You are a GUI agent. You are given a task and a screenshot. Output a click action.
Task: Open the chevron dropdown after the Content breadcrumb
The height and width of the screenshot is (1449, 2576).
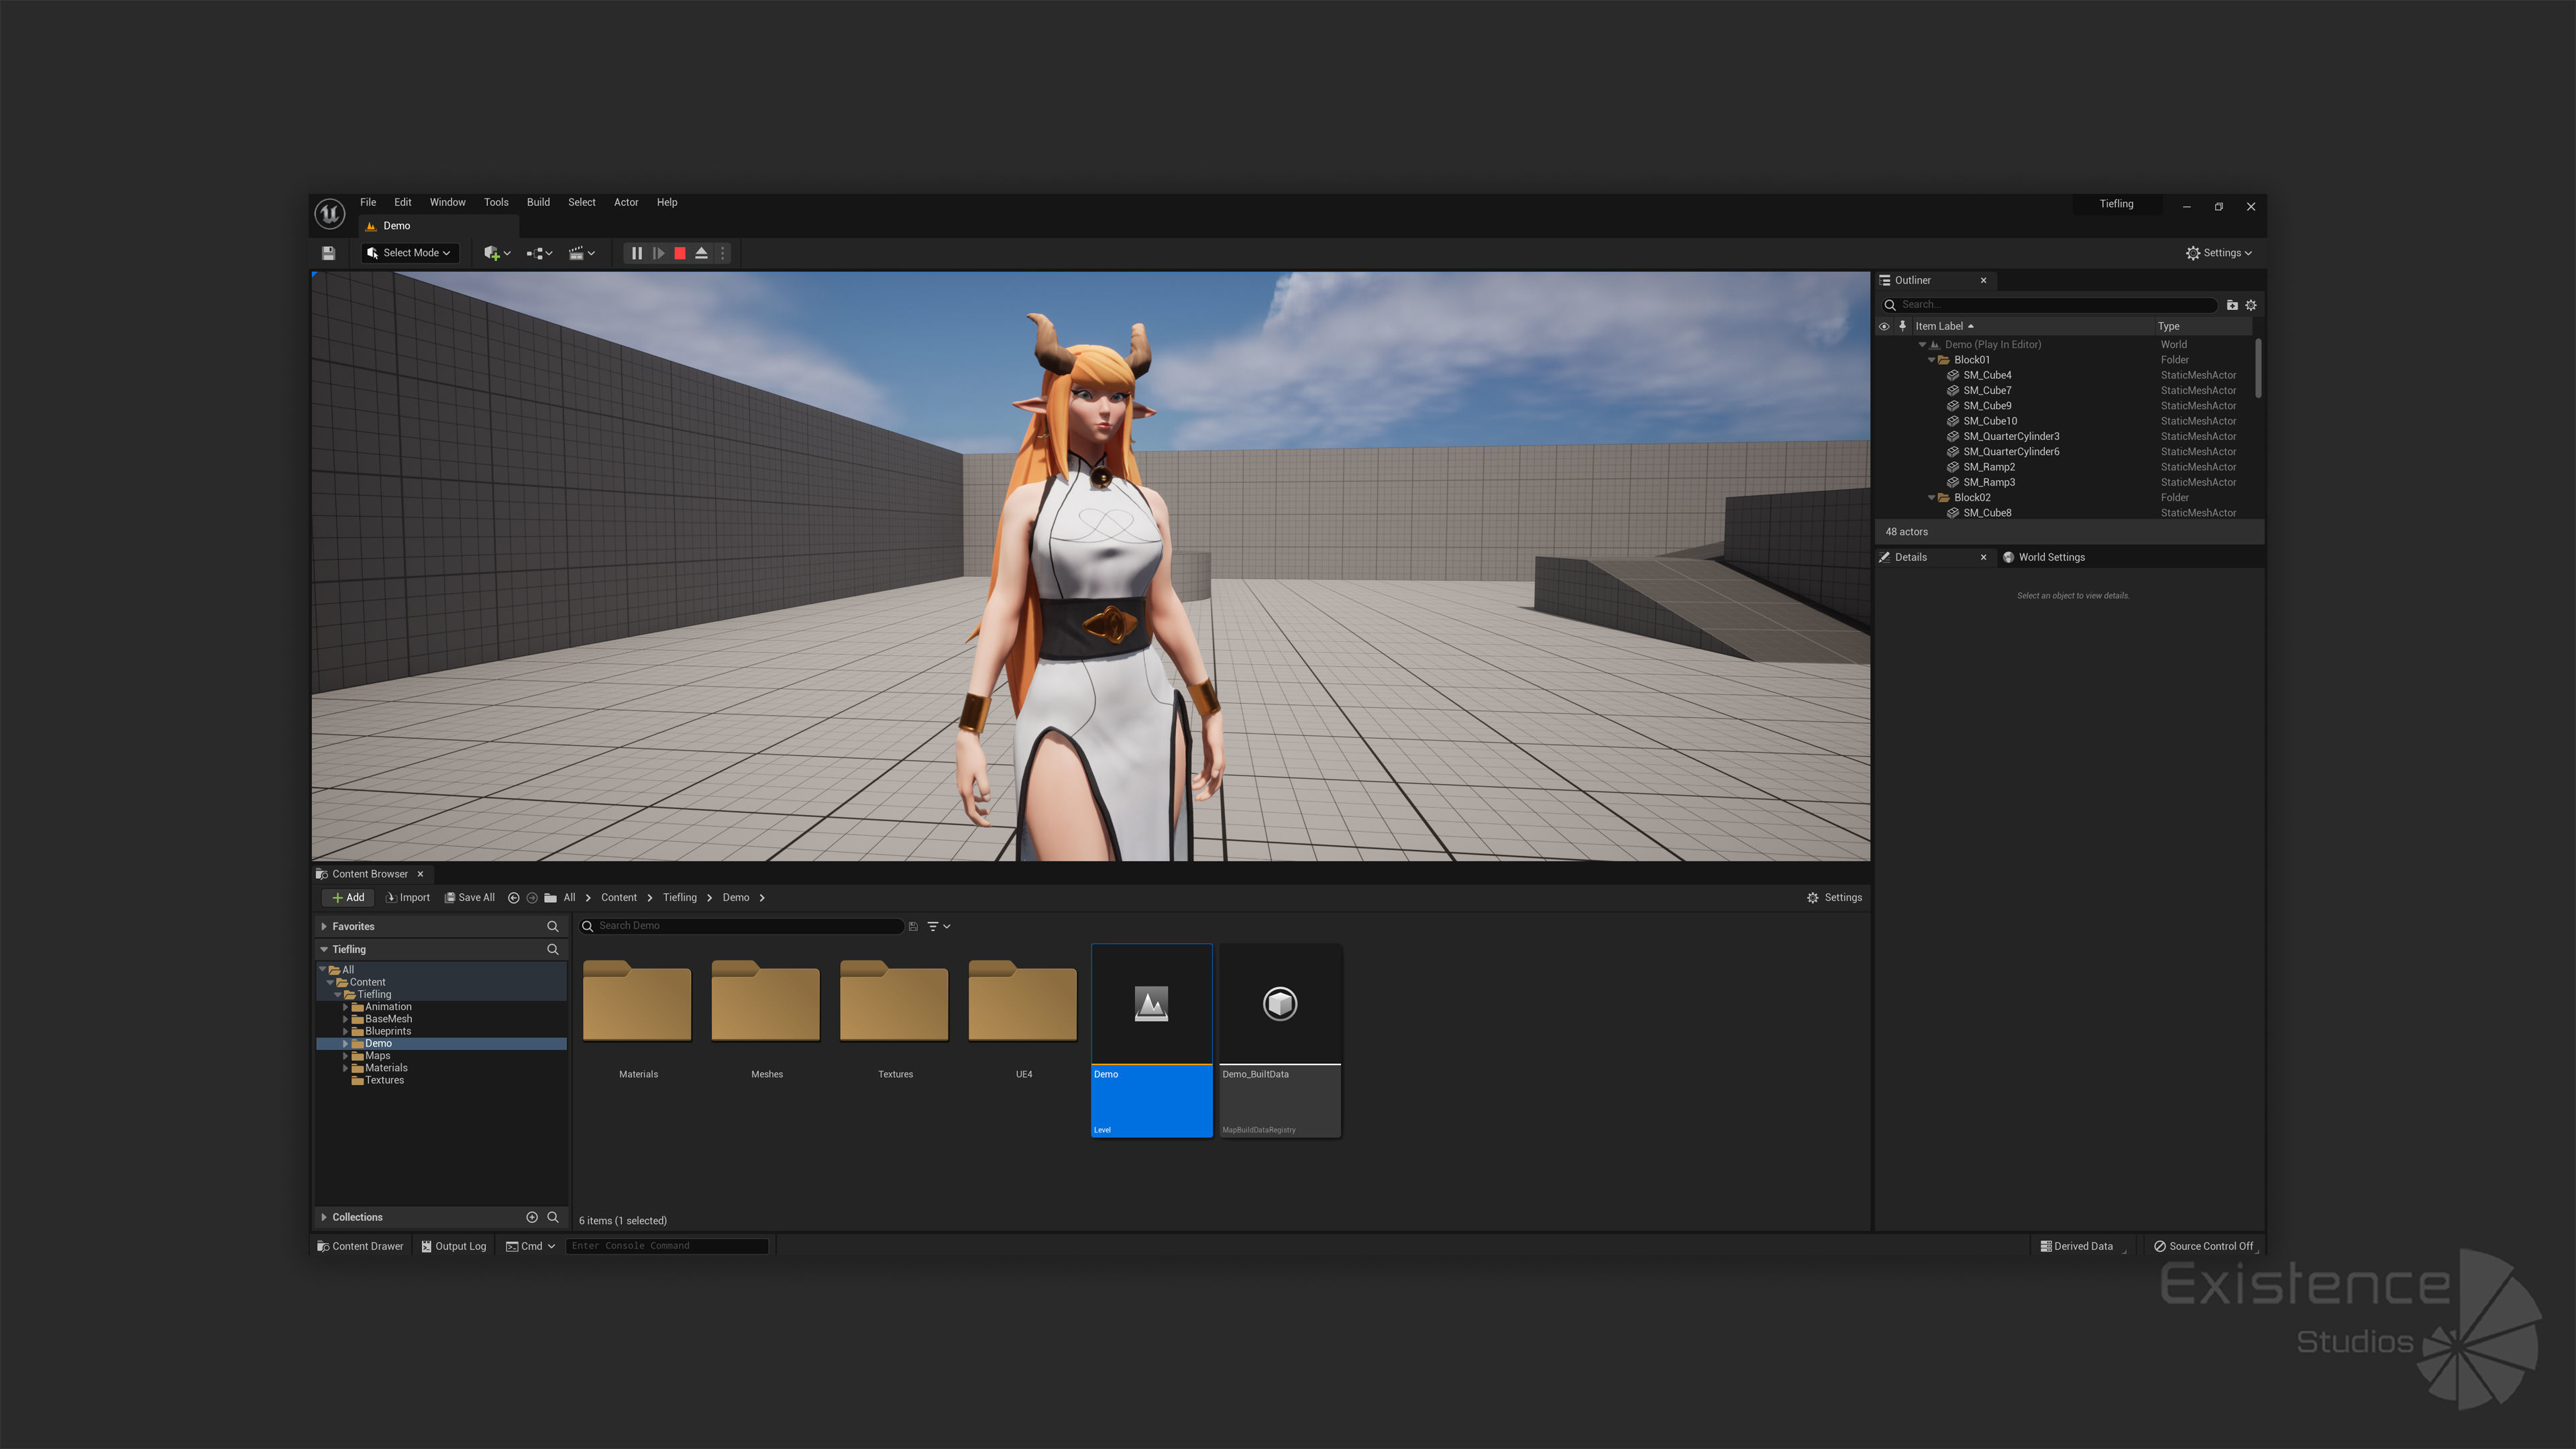(650, 898)
